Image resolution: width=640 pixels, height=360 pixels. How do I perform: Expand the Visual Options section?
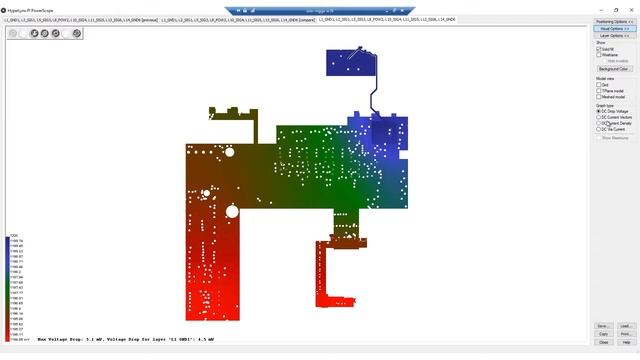tap(614, 29)
